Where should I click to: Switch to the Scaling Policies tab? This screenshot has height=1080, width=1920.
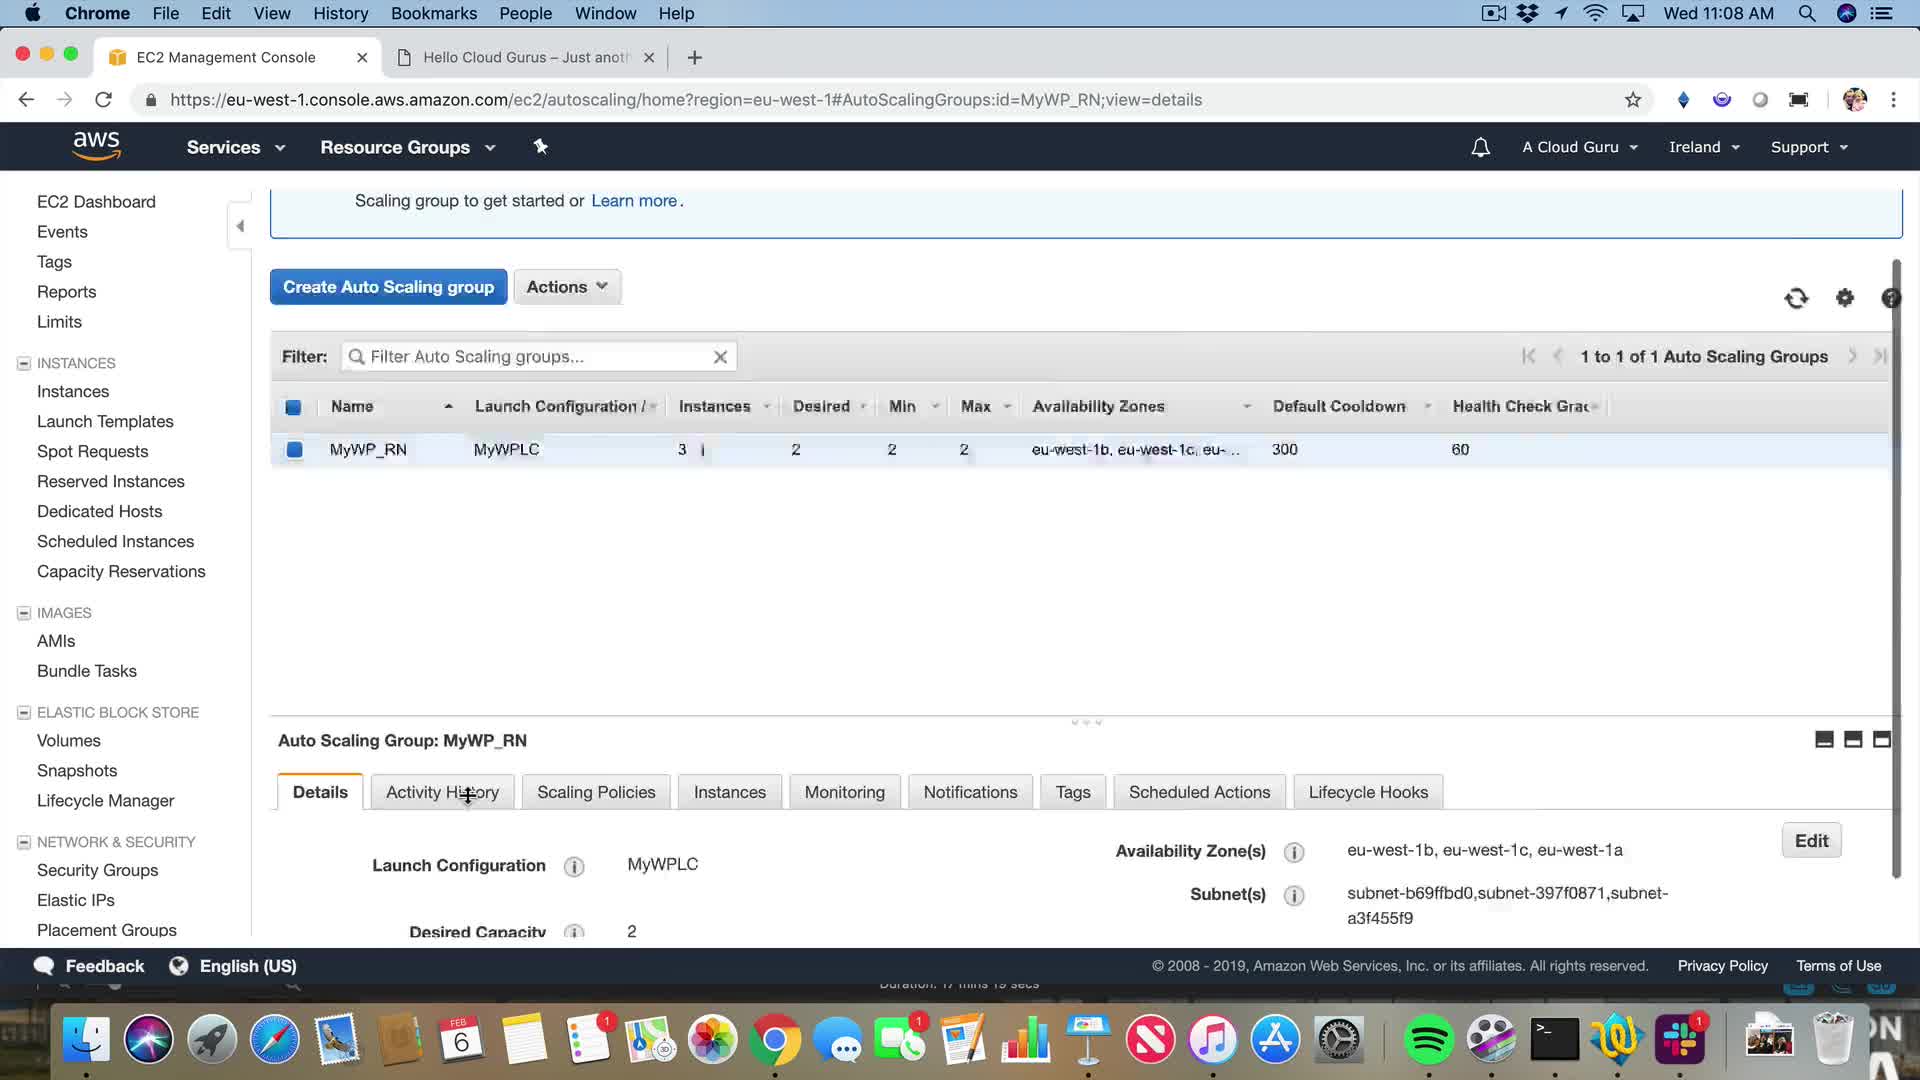coord(596,792)
